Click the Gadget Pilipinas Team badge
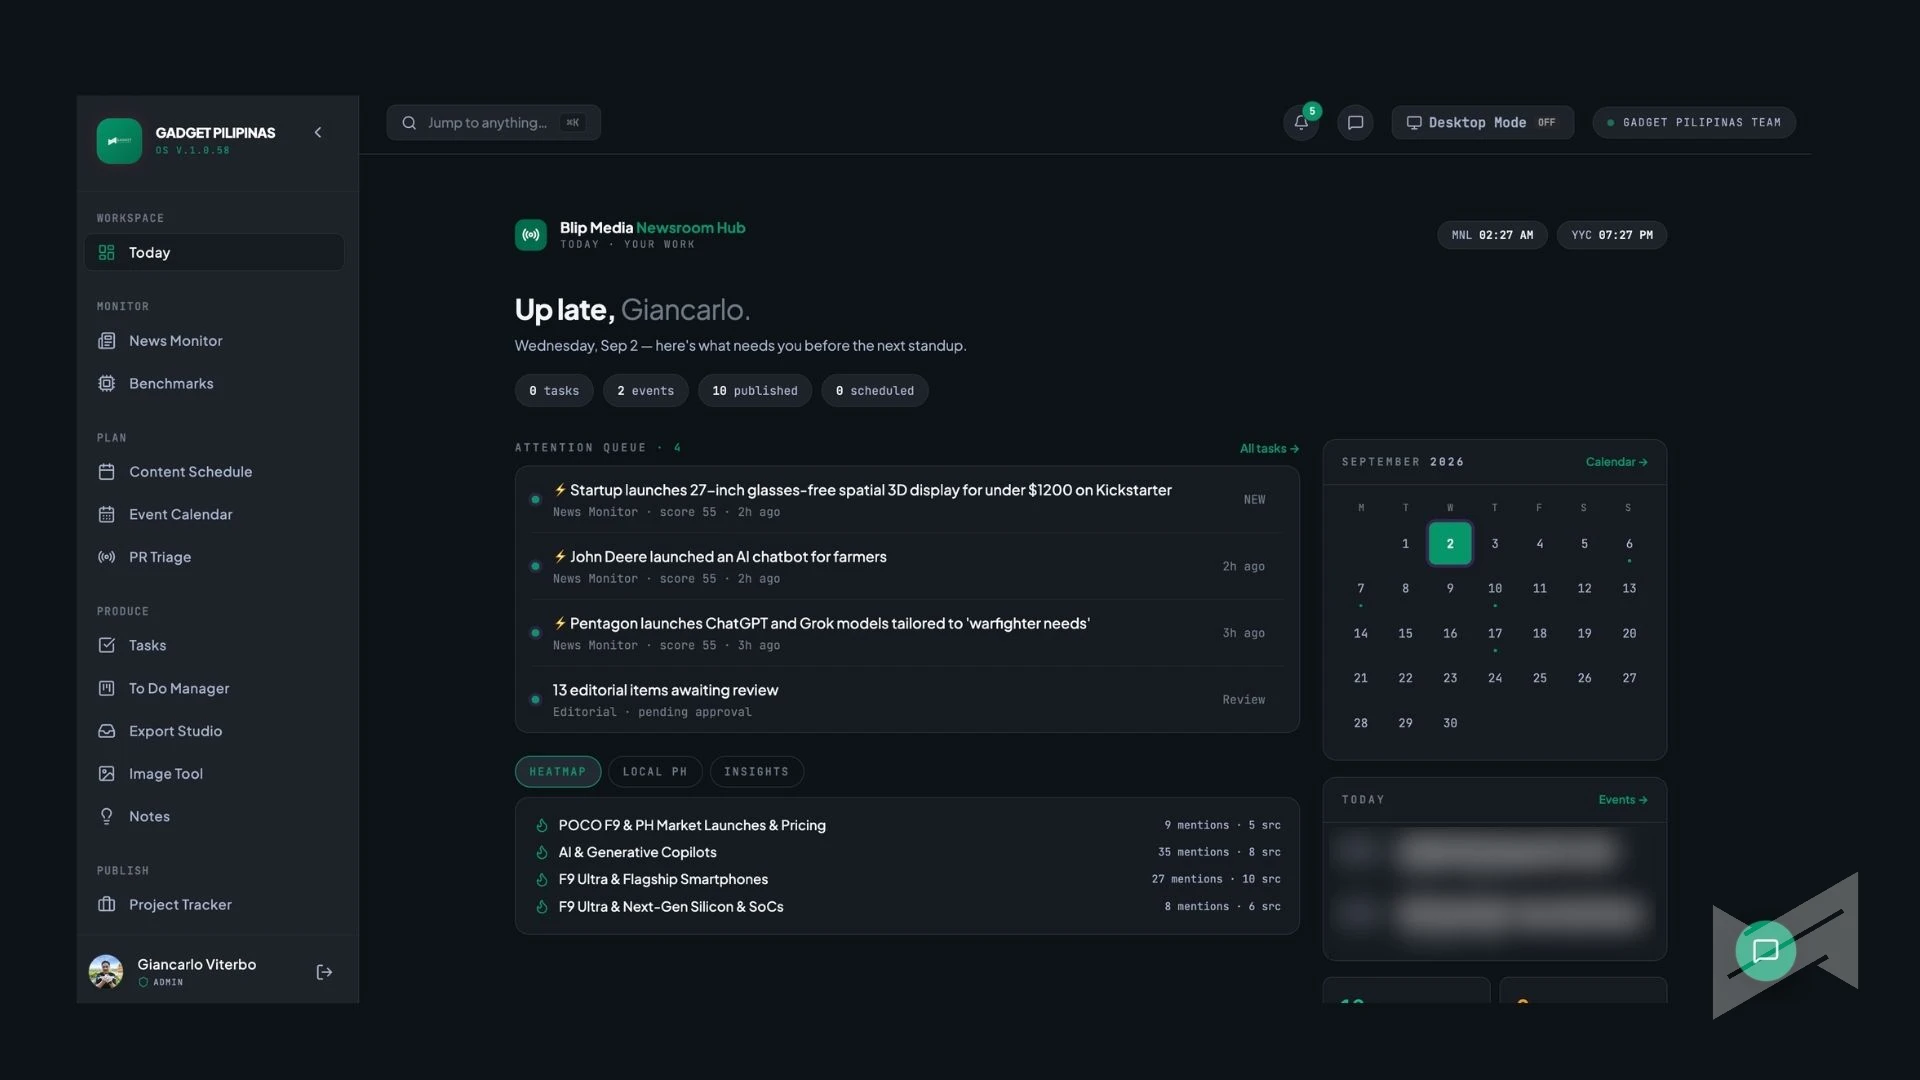 click(x=1694, y=123)
